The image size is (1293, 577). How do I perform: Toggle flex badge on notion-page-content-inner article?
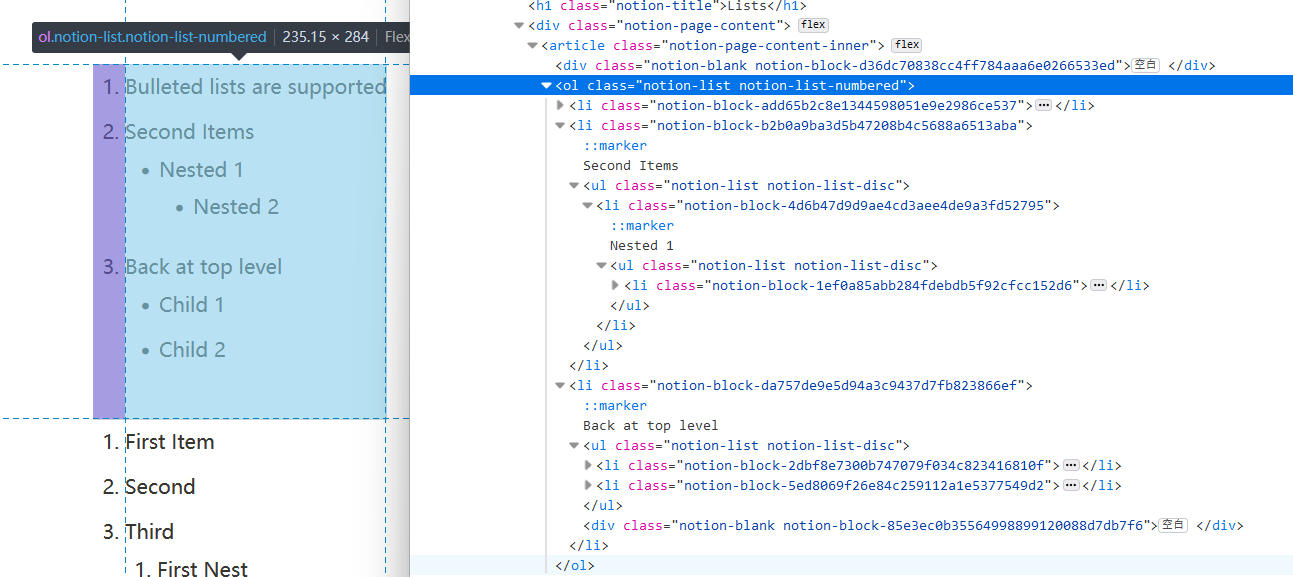(x=907, y=45)
